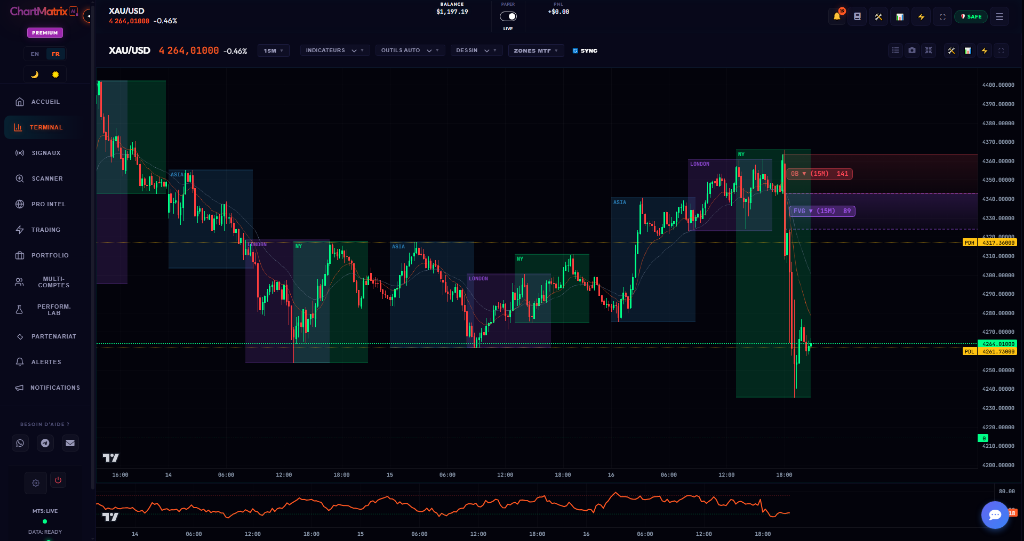Click the green current price tag 4264.01
This screenshot has height=541, width=1024.
tap(997, 343)
